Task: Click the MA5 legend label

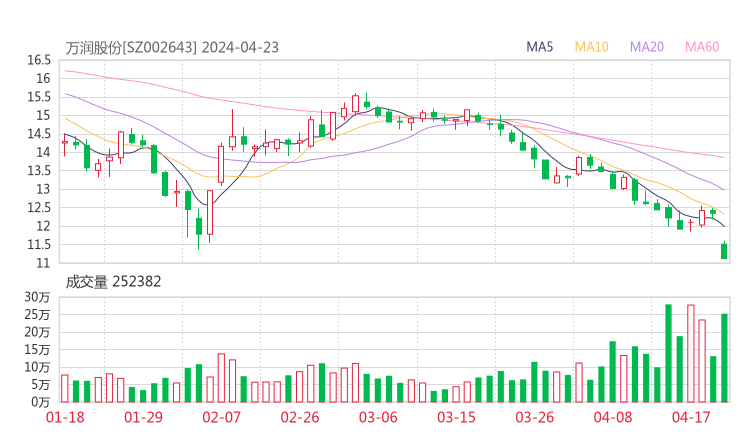Action: [539, 47]
